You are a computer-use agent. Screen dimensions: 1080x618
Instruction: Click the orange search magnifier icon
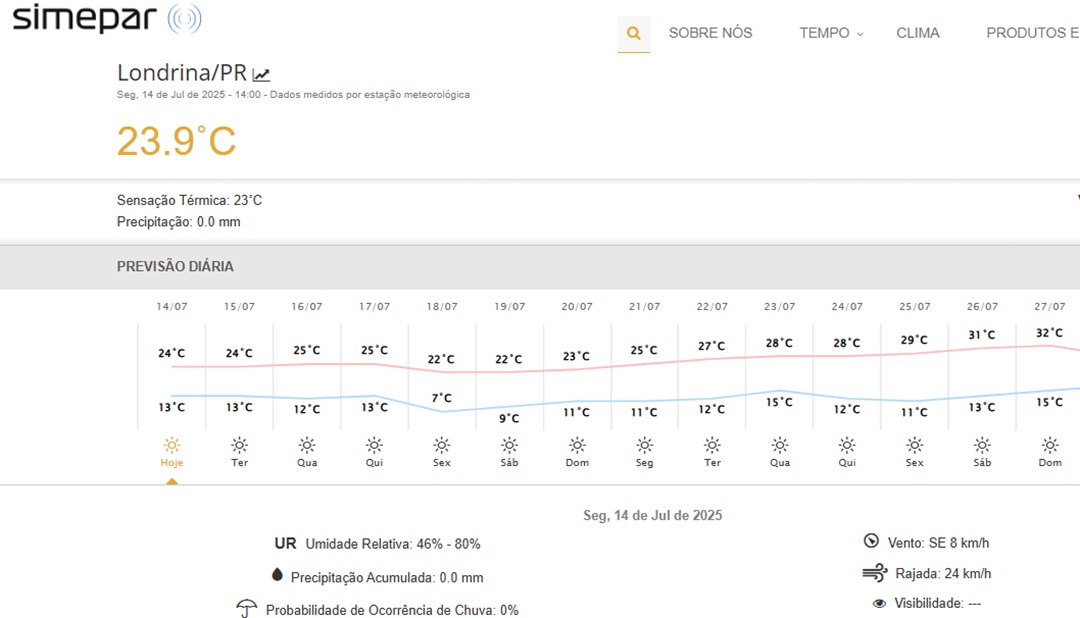(x=633, y=33)
